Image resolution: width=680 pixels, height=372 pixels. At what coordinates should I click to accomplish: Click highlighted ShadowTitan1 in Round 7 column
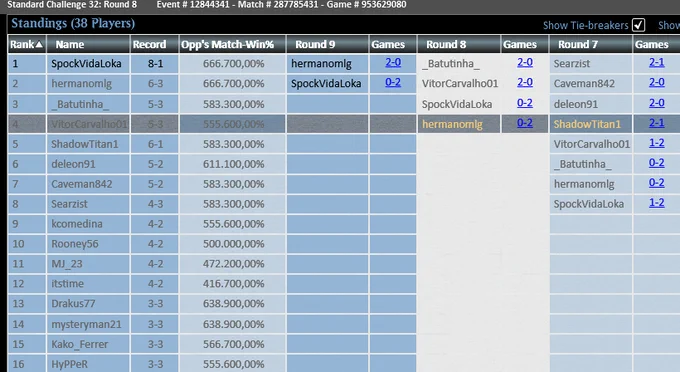coord(587,124)
